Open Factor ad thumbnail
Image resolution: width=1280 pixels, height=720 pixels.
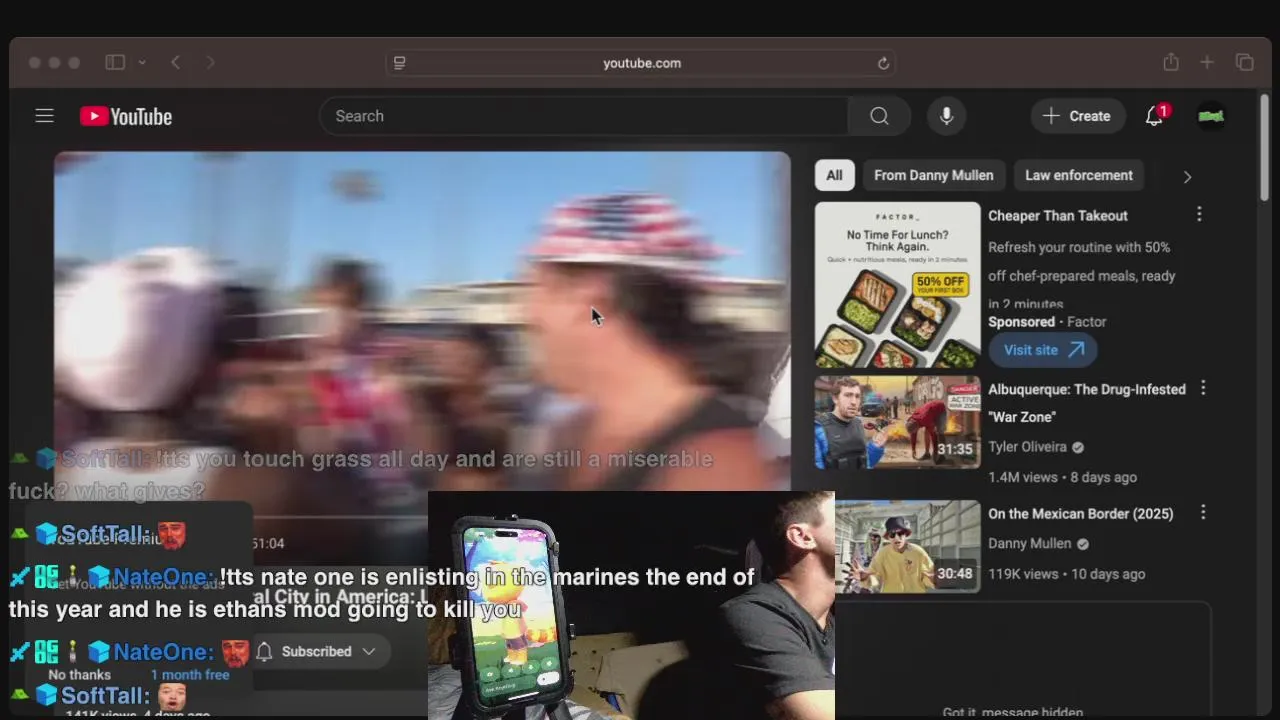click(x=898, y=285)
